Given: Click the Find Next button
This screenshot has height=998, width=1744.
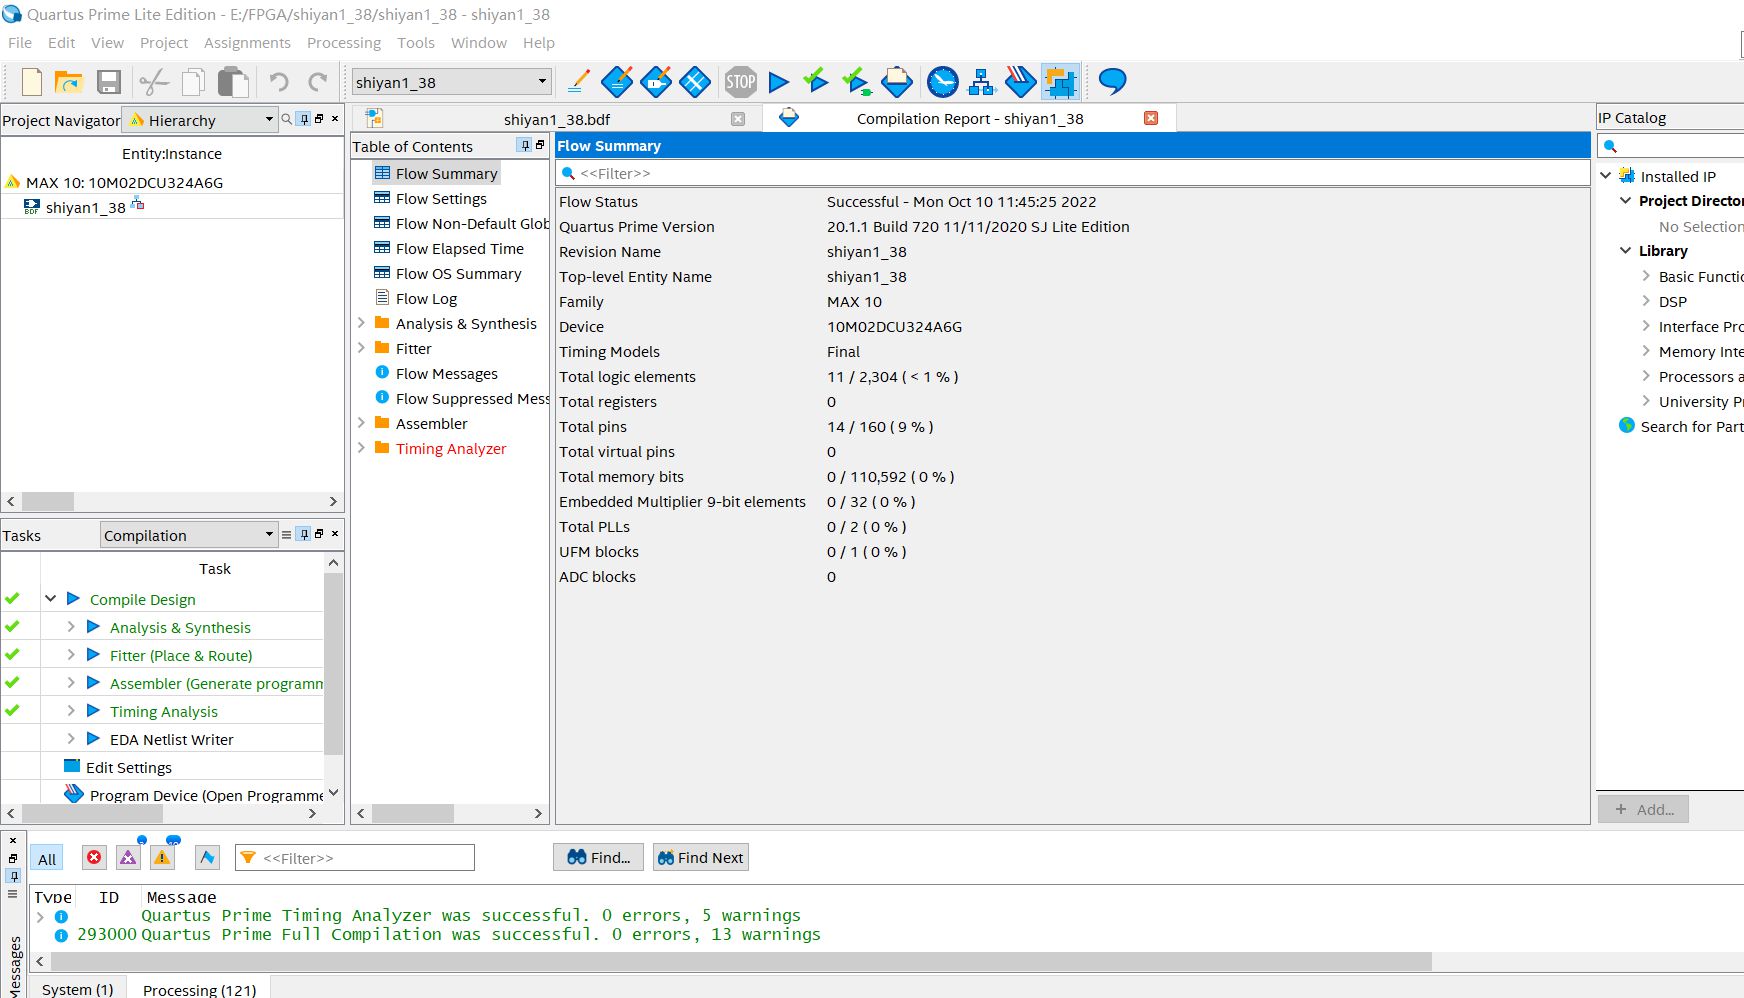Looking at the screenshot, I should (700, 857).
